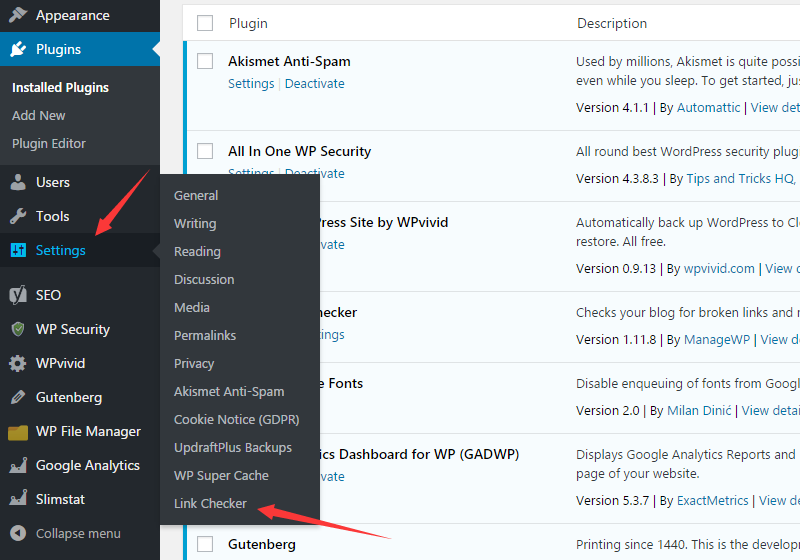800x560 pixels.
Task: Open UpdraftPlus Backups settings
Action: tap(233, 447)
